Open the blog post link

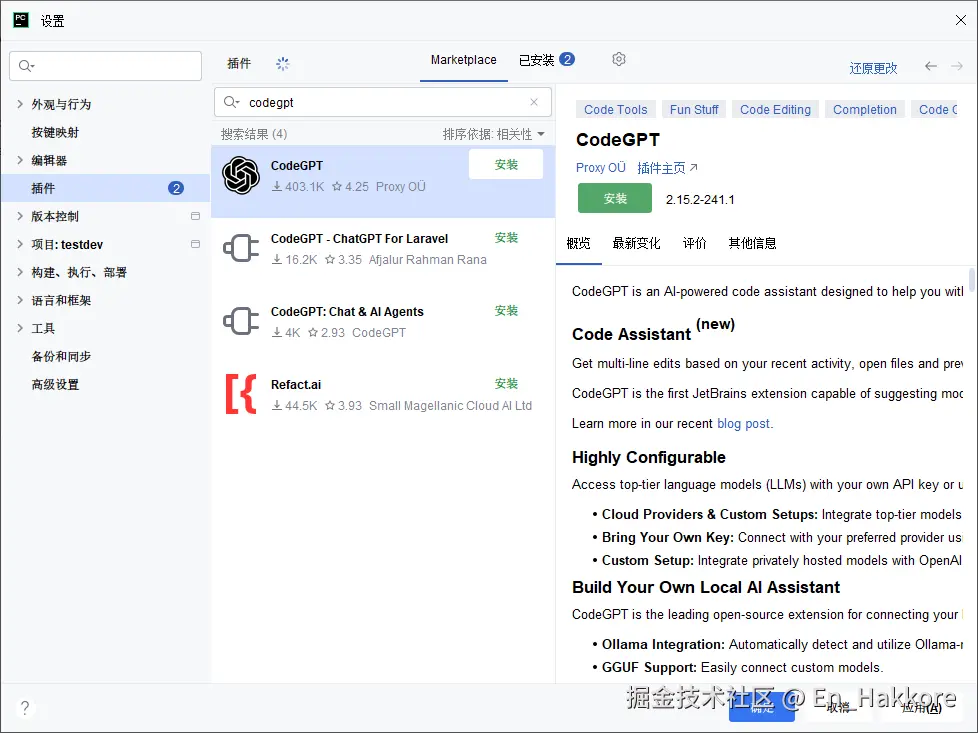[743, 424]
